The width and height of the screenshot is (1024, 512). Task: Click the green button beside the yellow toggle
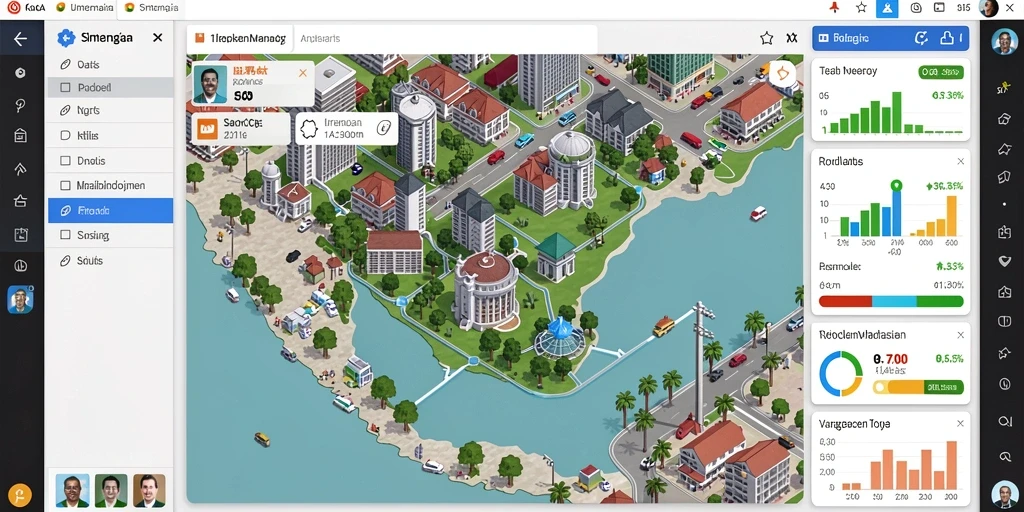(944, 387)
